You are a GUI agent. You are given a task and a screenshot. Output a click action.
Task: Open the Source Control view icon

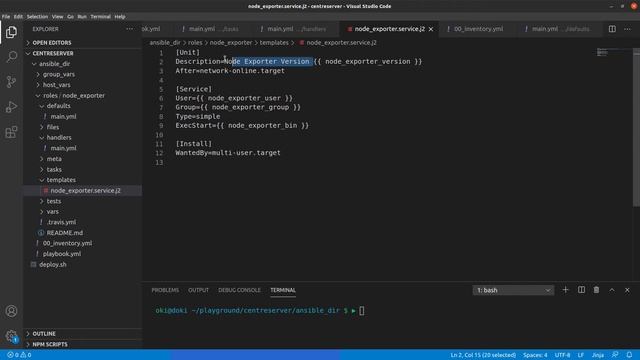pyautogui.click(x=11, y=82)
